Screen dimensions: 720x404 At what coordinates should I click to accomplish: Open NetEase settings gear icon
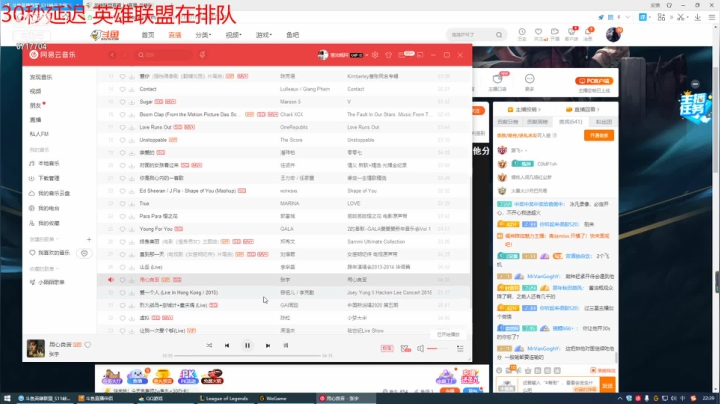[375, 55]
